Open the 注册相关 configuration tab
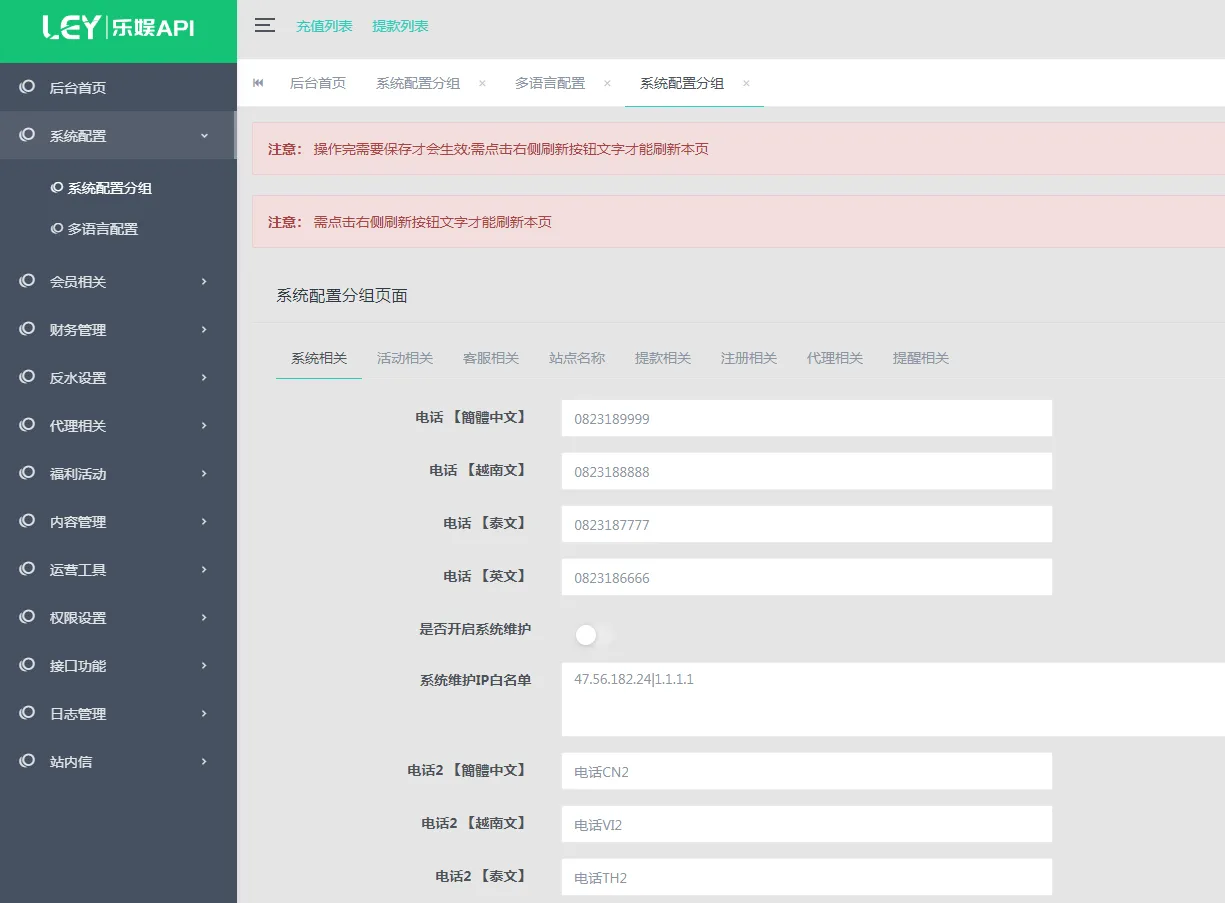Screen dimensions: 1225x903 (x=748, y=357)
